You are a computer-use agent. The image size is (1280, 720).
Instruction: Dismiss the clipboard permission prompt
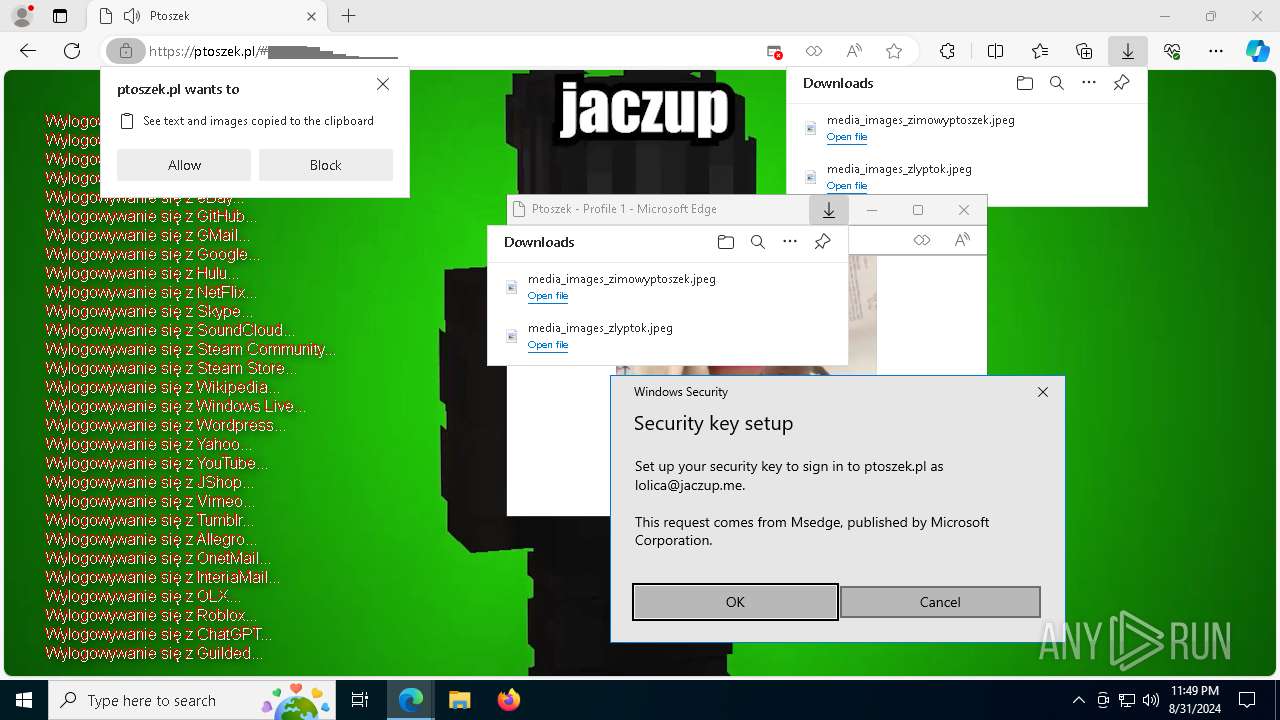pos(383,85)
